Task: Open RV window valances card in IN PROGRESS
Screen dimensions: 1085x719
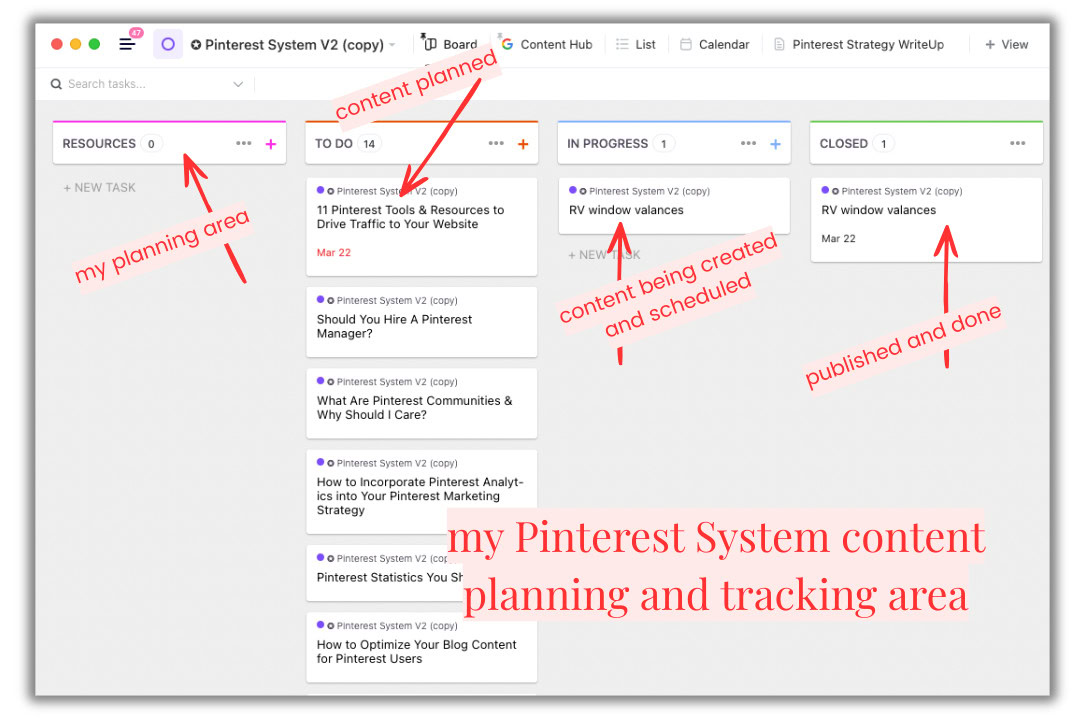Action: pos(674,206)
